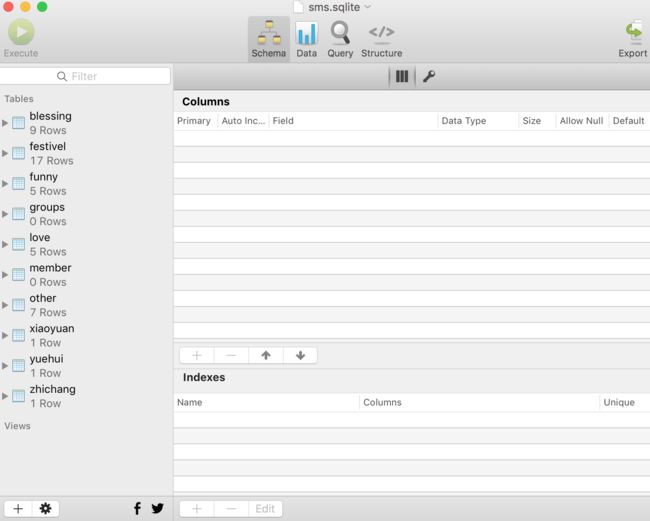Image resolution: width=650 pixels, height=521 pixels.
Task: Open the sidebar gear actions menu
Action: 45,509
